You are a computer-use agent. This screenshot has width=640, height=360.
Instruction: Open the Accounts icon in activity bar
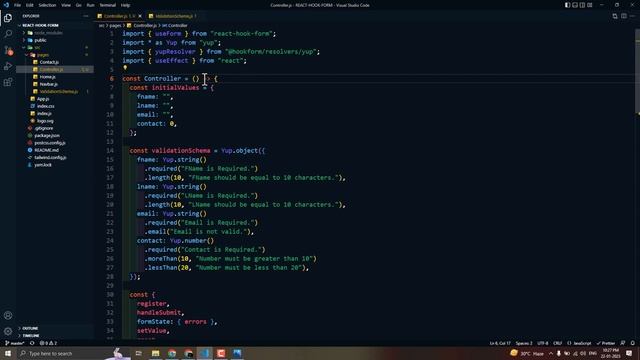(x=8, y=315)
